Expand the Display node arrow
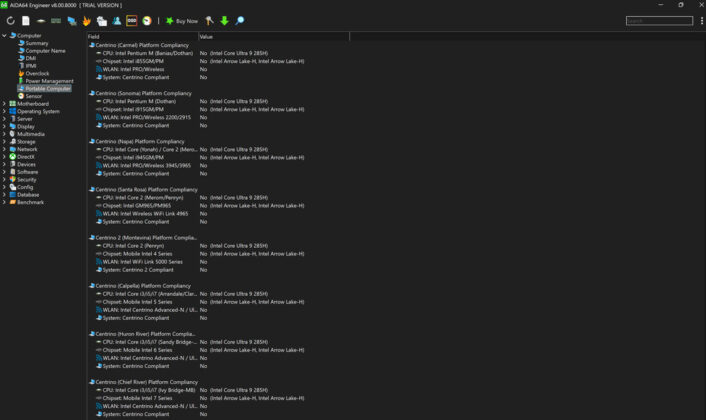 click(x=4, y=126)
